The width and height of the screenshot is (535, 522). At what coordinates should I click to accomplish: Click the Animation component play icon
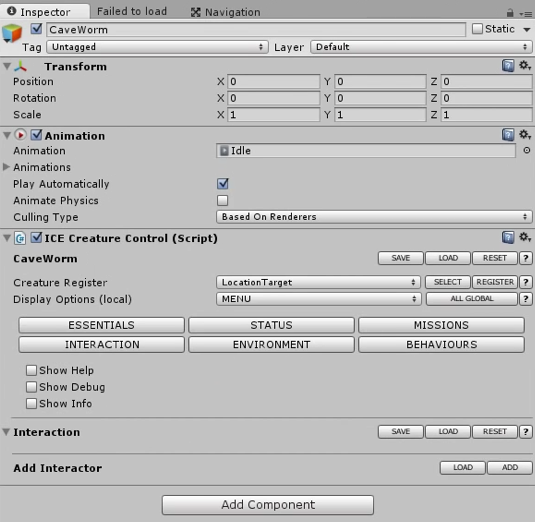[x=20, y=135]
